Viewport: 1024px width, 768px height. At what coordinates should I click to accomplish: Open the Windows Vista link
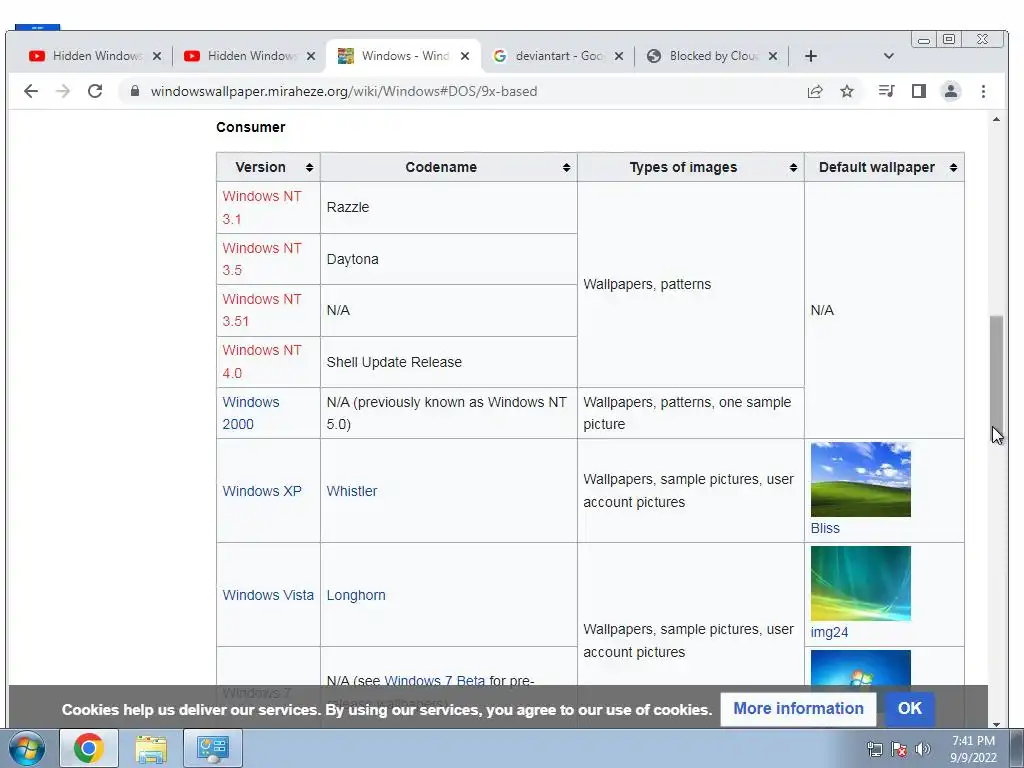268,595
